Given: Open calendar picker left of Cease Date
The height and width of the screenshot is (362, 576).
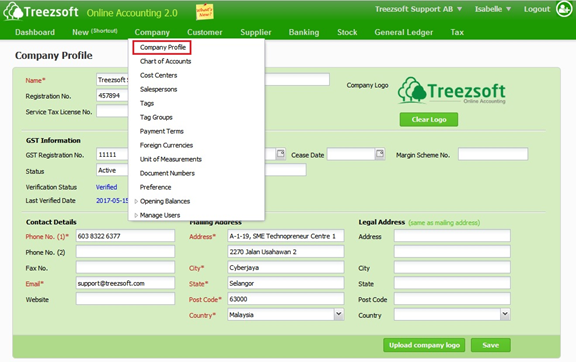Looking at the screenshot, I should click(x=281, y=154).
